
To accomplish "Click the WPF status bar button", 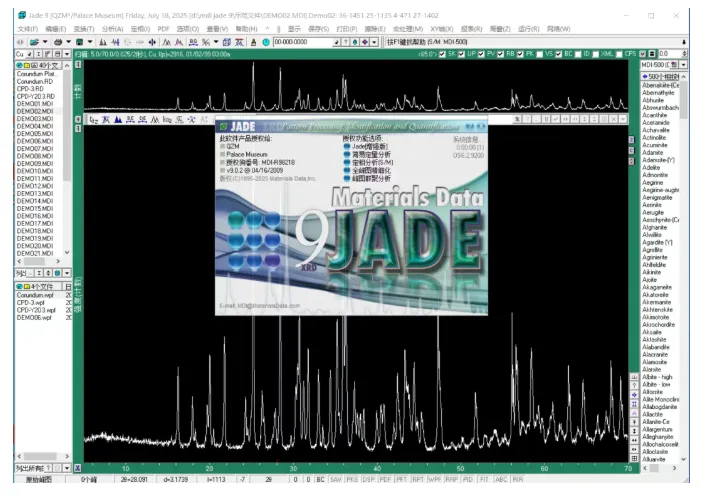I will tap(434, 479).
